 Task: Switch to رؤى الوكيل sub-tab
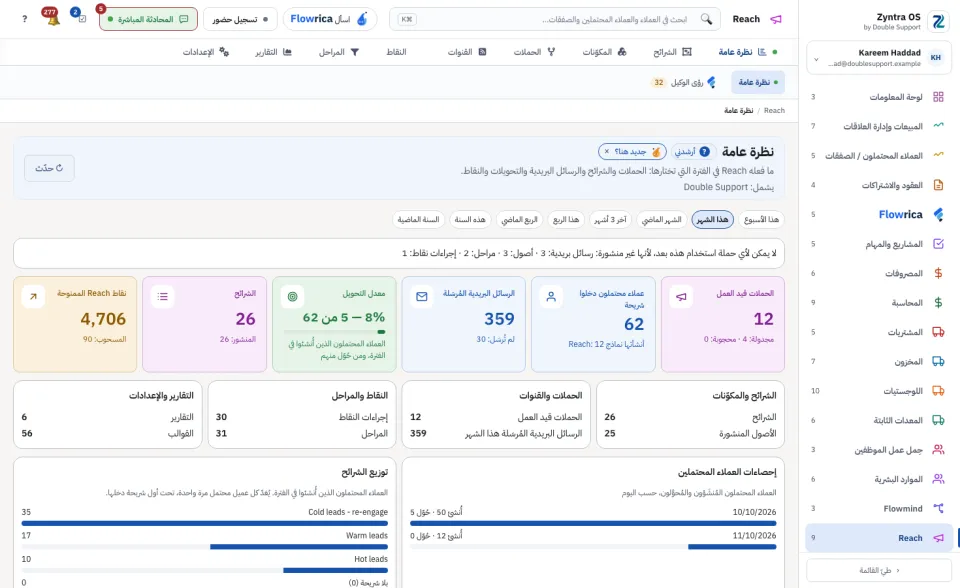[683, 82]
